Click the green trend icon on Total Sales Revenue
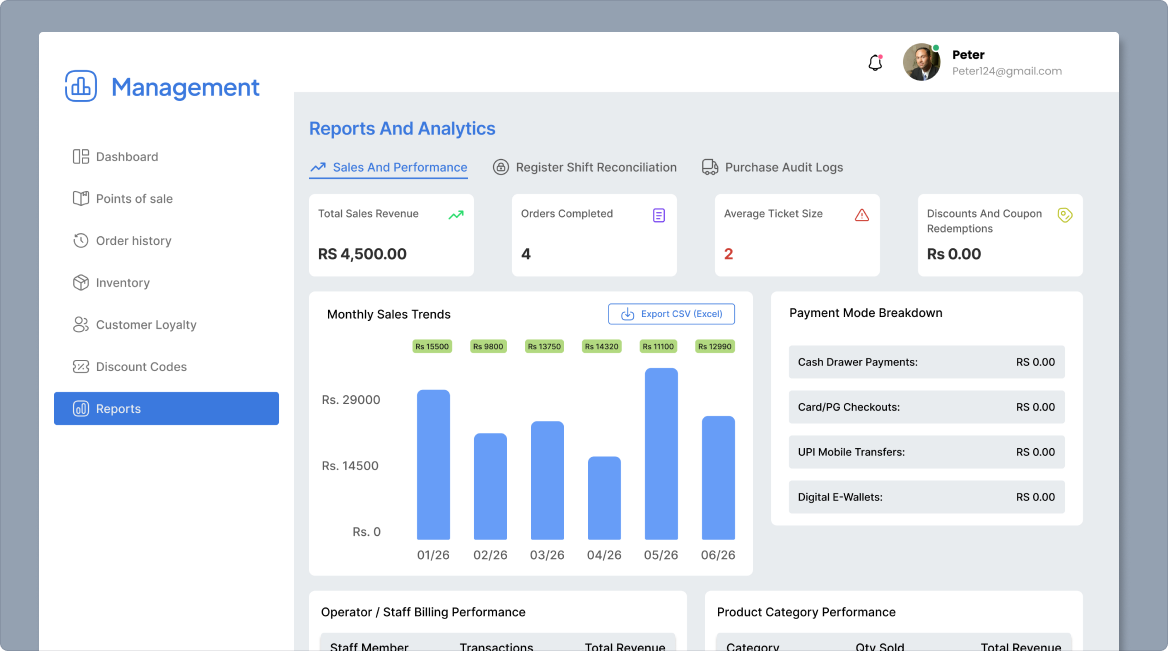 (x=456, y=215)
